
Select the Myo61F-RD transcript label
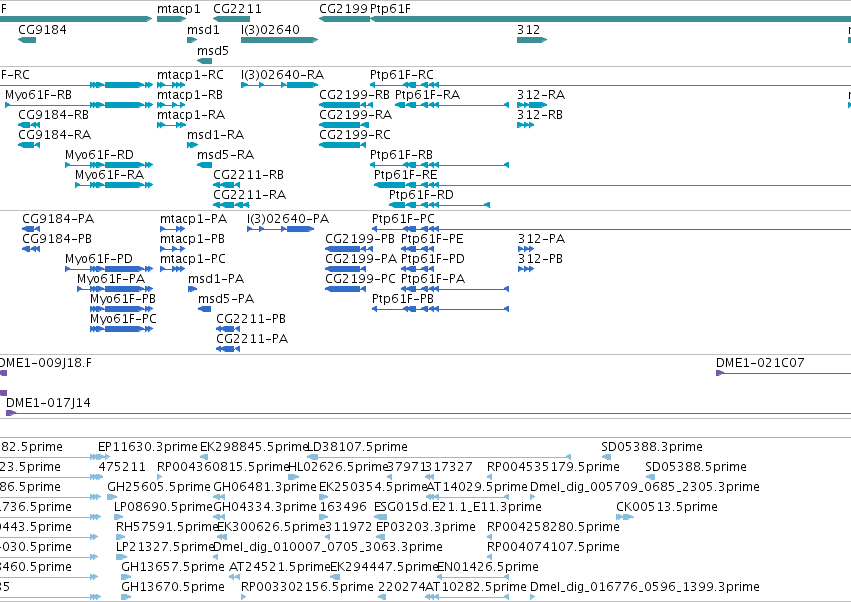click(99, 155)
